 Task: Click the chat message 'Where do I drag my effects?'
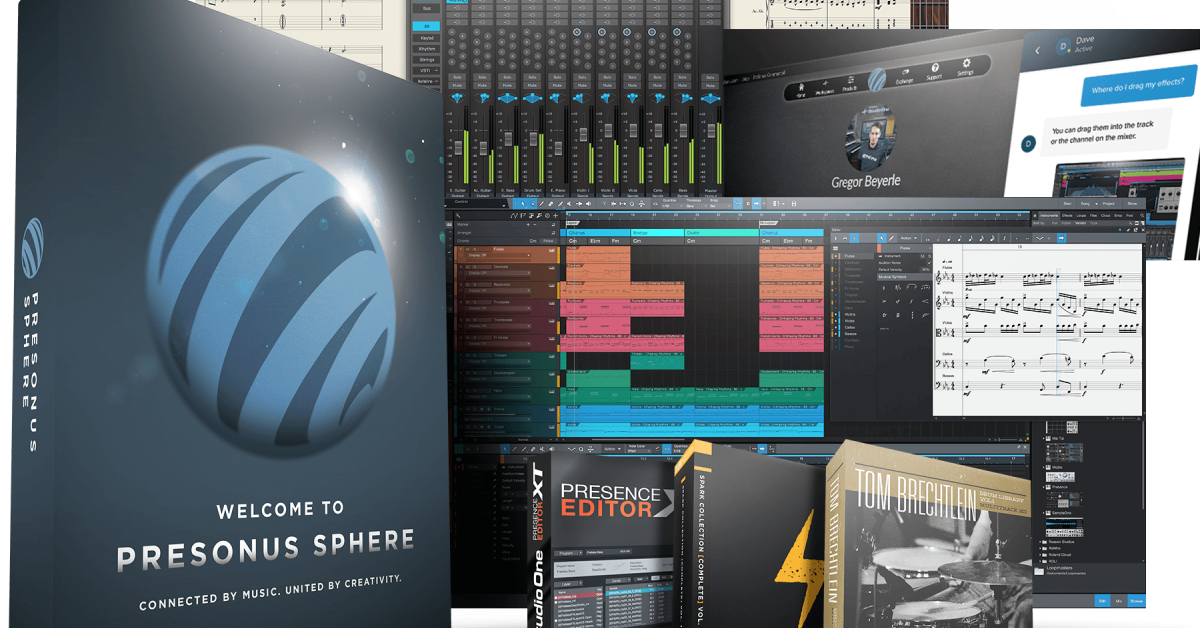click(1139, 86)
